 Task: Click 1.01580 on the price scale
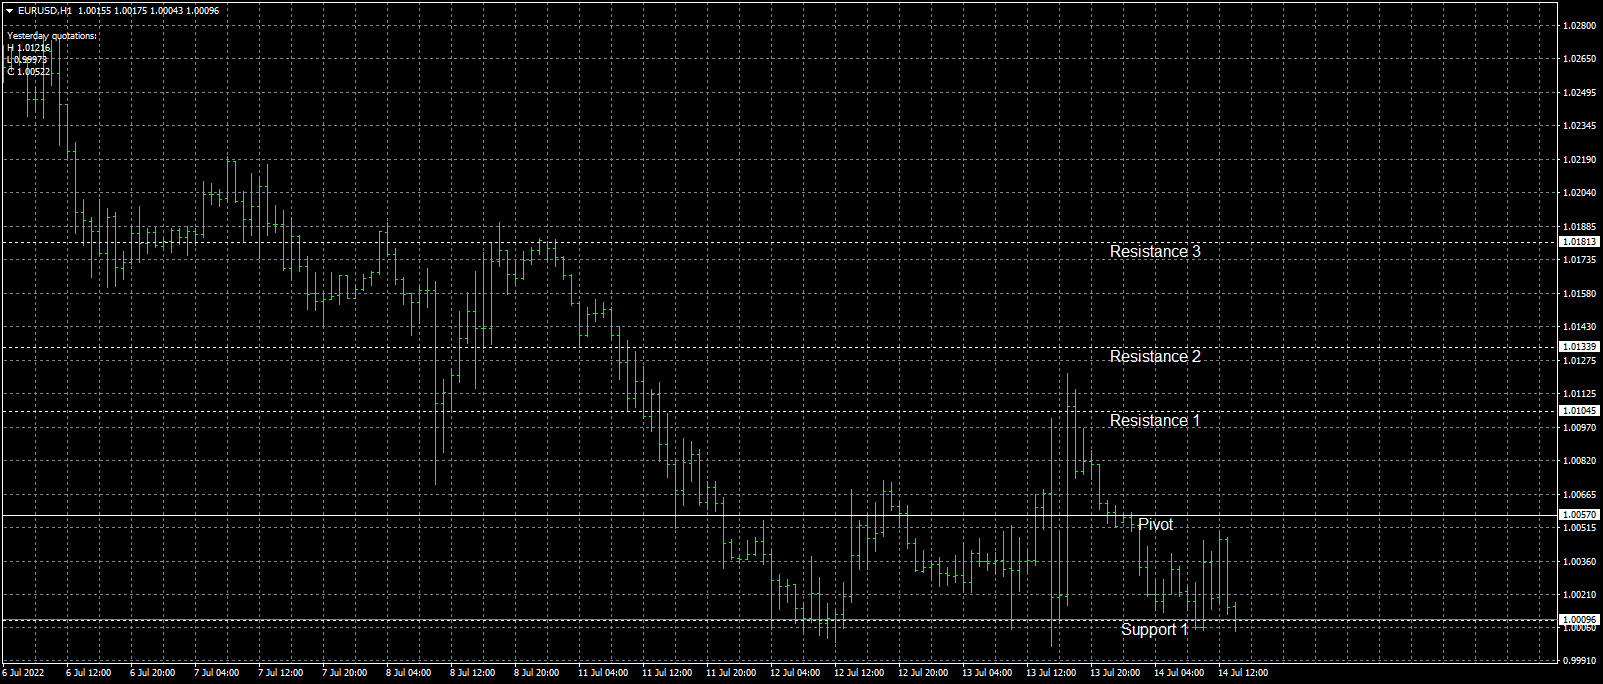click(1579, 294)
